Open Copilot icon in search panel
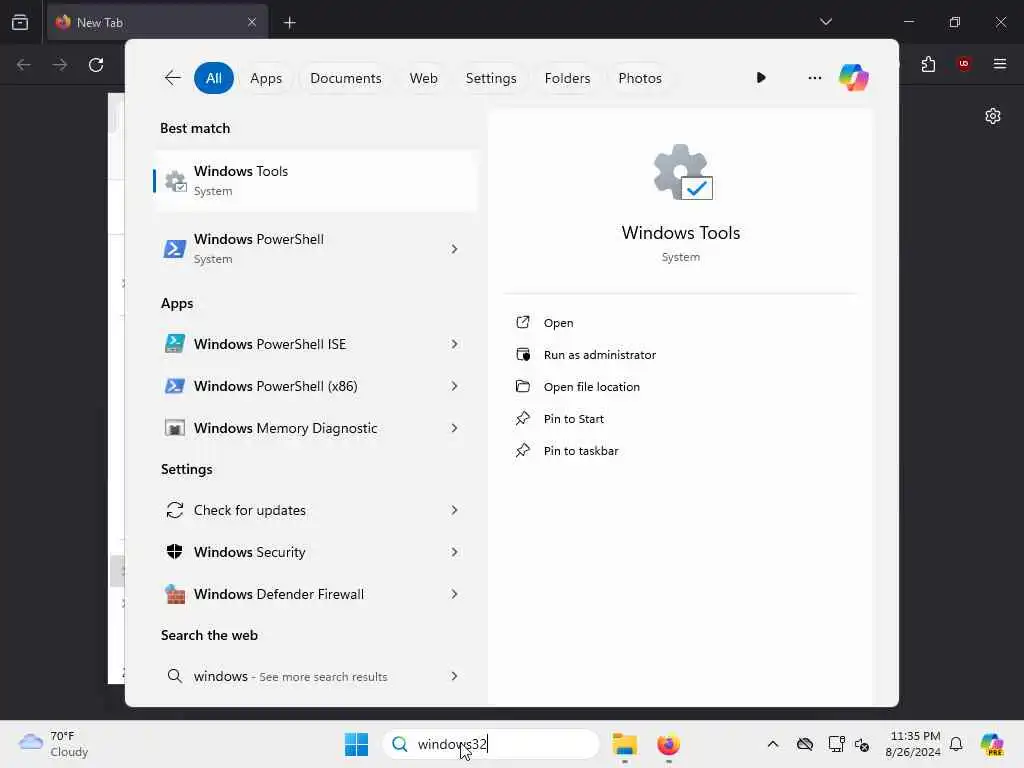Viewport: 1024px width, 768px height. (853, 78)
